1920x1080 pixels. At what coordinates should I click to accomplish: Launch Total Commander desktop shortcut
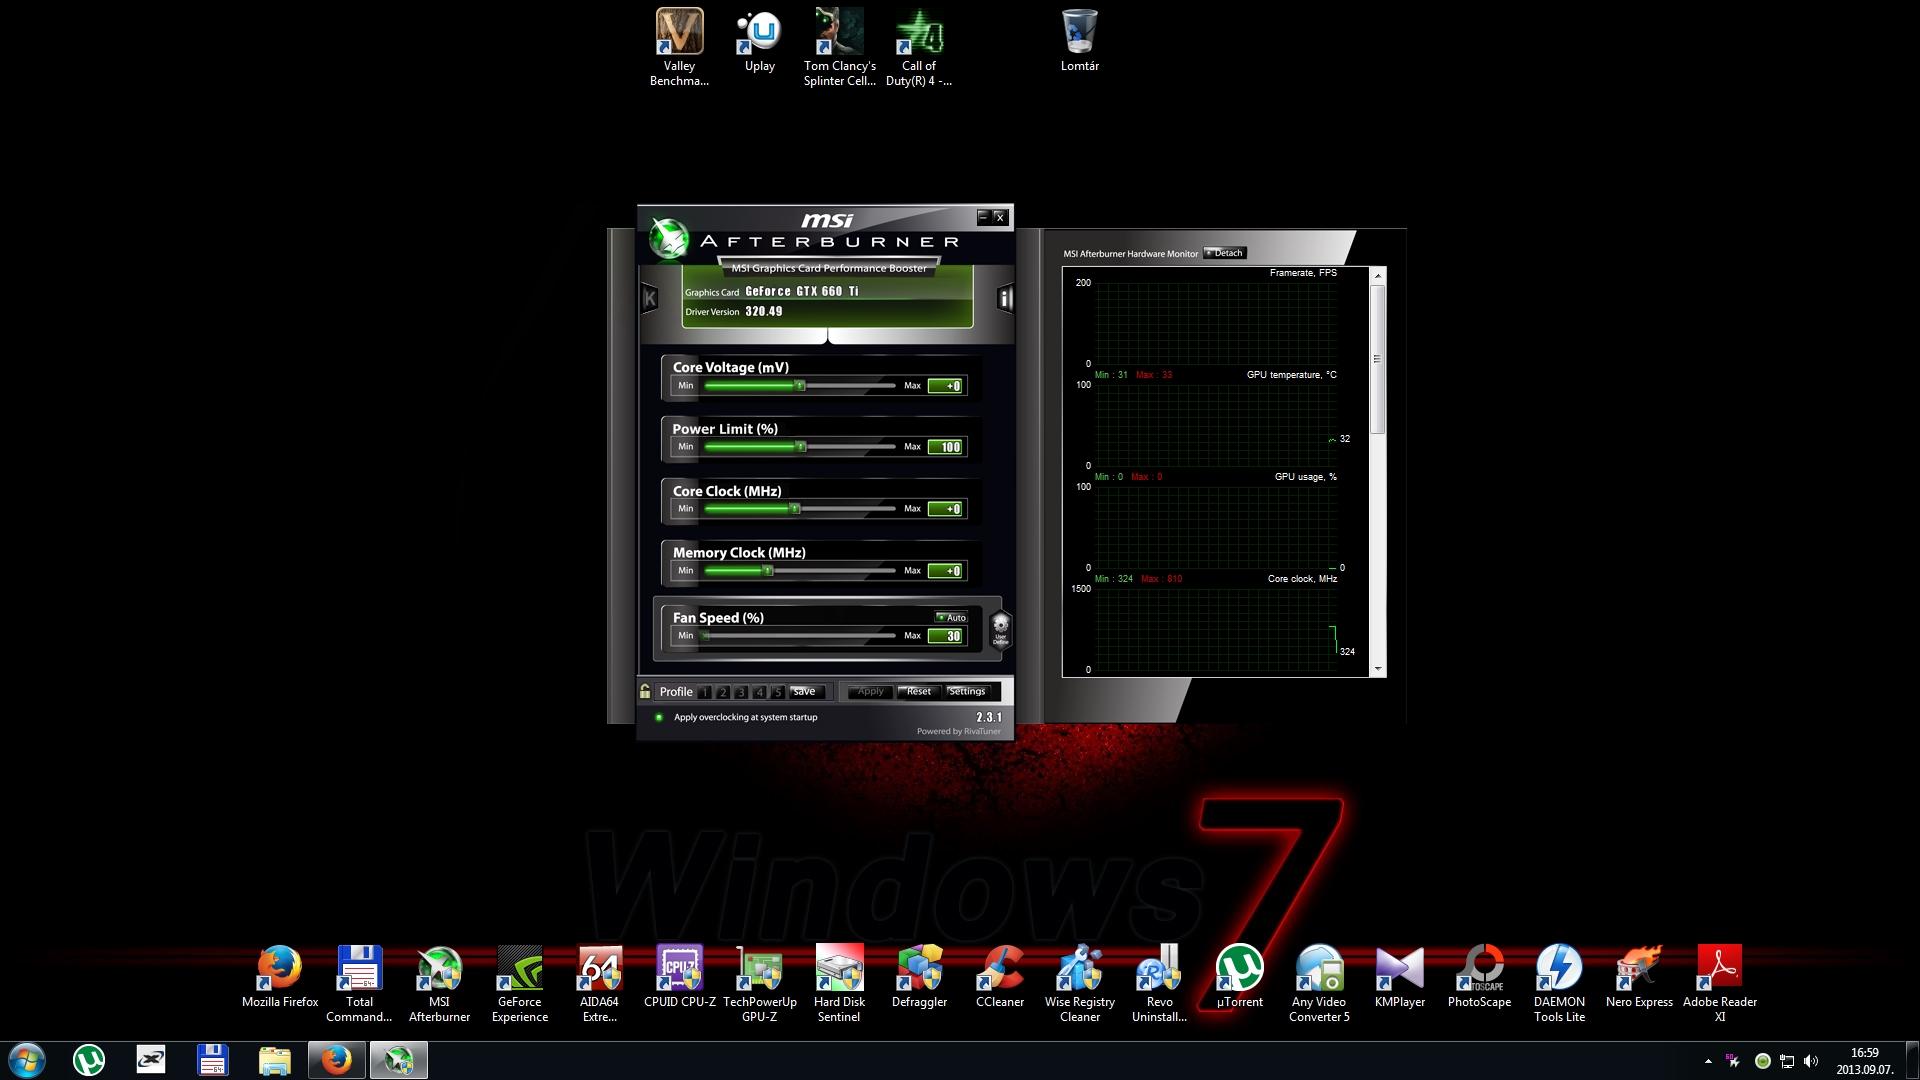(x=359, y=984)
